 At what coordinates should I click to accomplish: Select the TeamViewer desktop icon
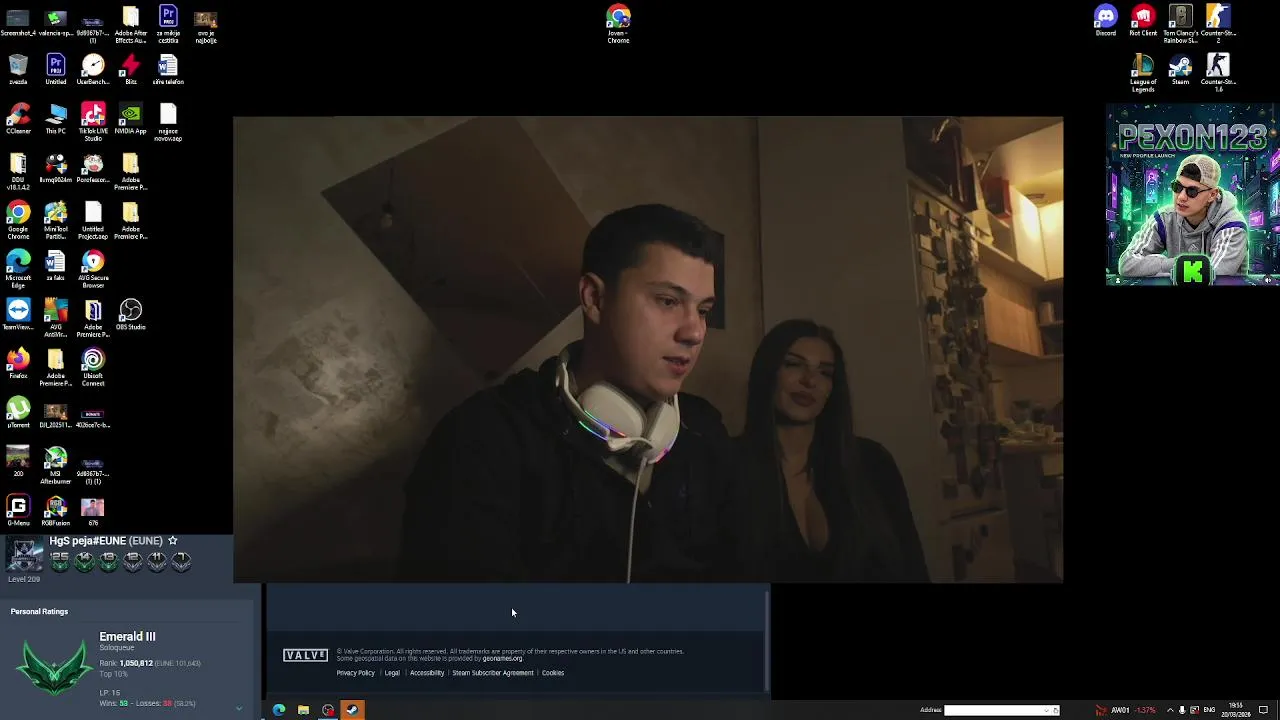[18, 314]
